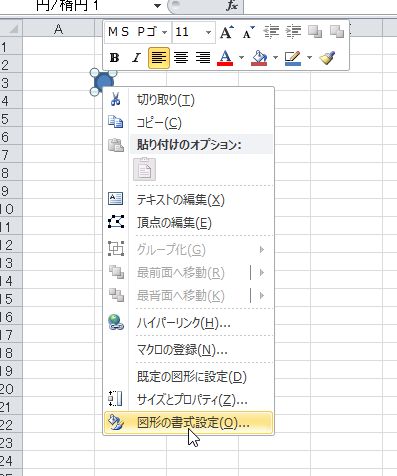Click the disabled paste option icon
This screenshot has height=476, width=397.
click(144, 169)
